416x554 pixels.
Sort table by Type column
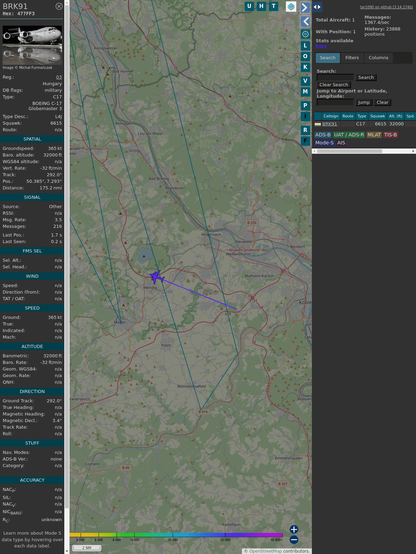[x=362, y=116]
